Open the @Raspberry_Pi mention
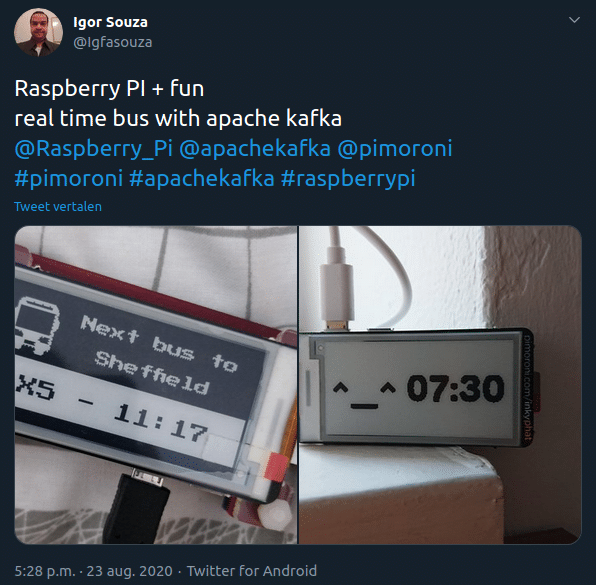The width and height of the screenshot is (596, 585). tap(94, 148)
